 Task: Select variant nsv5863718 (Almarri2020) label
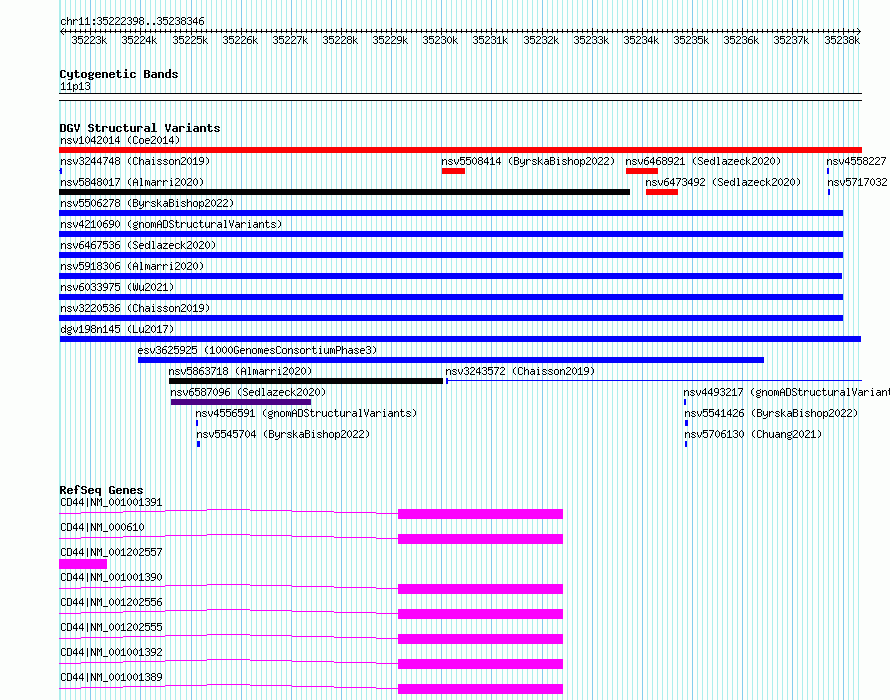[x=240, y=371]
